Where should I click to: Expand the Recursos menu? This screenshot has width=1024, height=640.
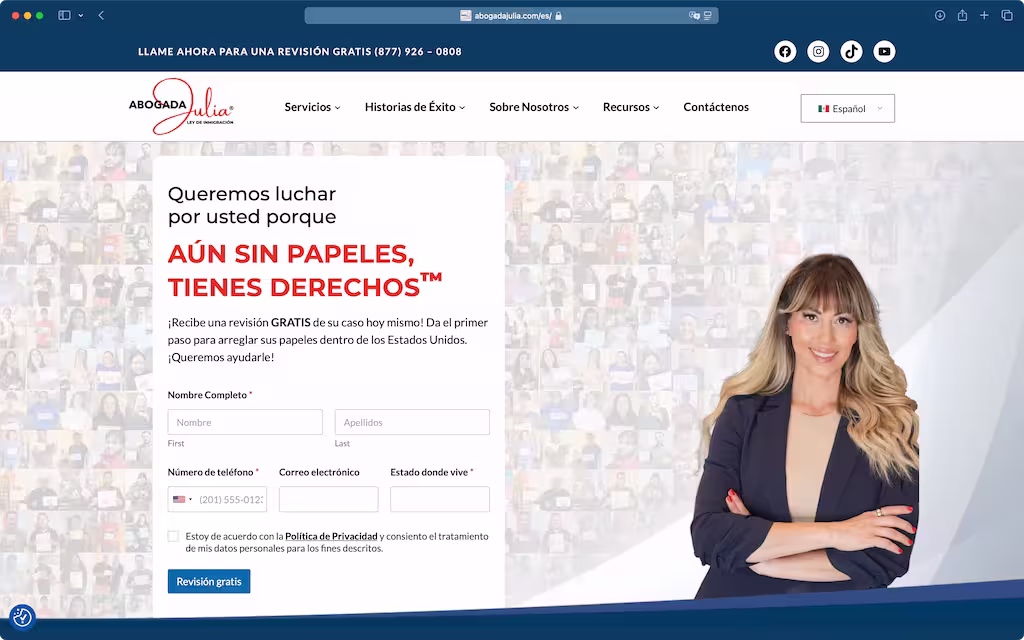click(631, 107)
